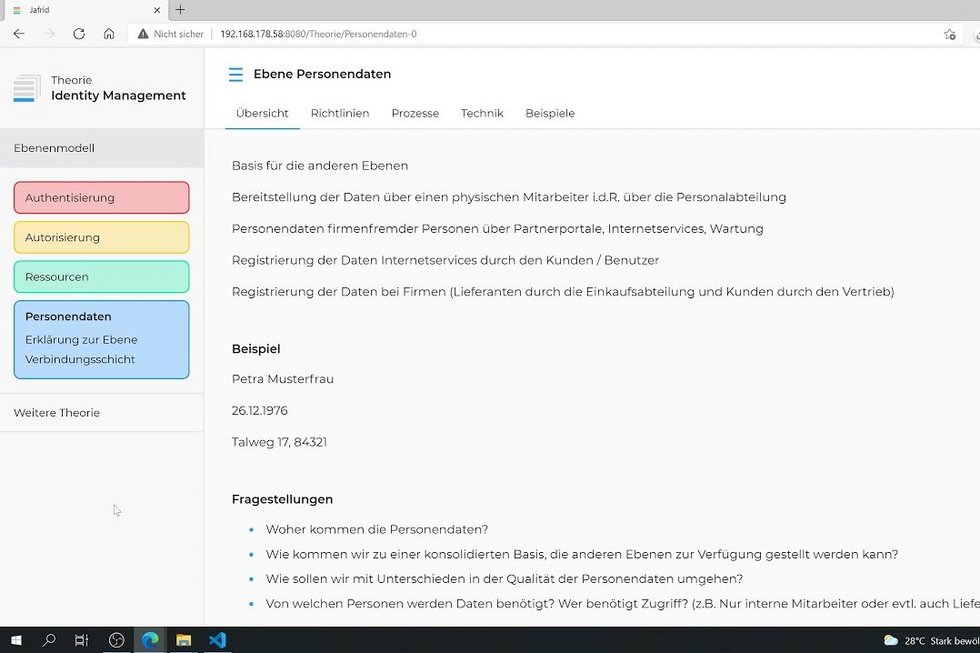The width and height of the screenshot is (980, 653).
Task: Select the red Authentisierung layer
Action: click(x=101, y=198)
